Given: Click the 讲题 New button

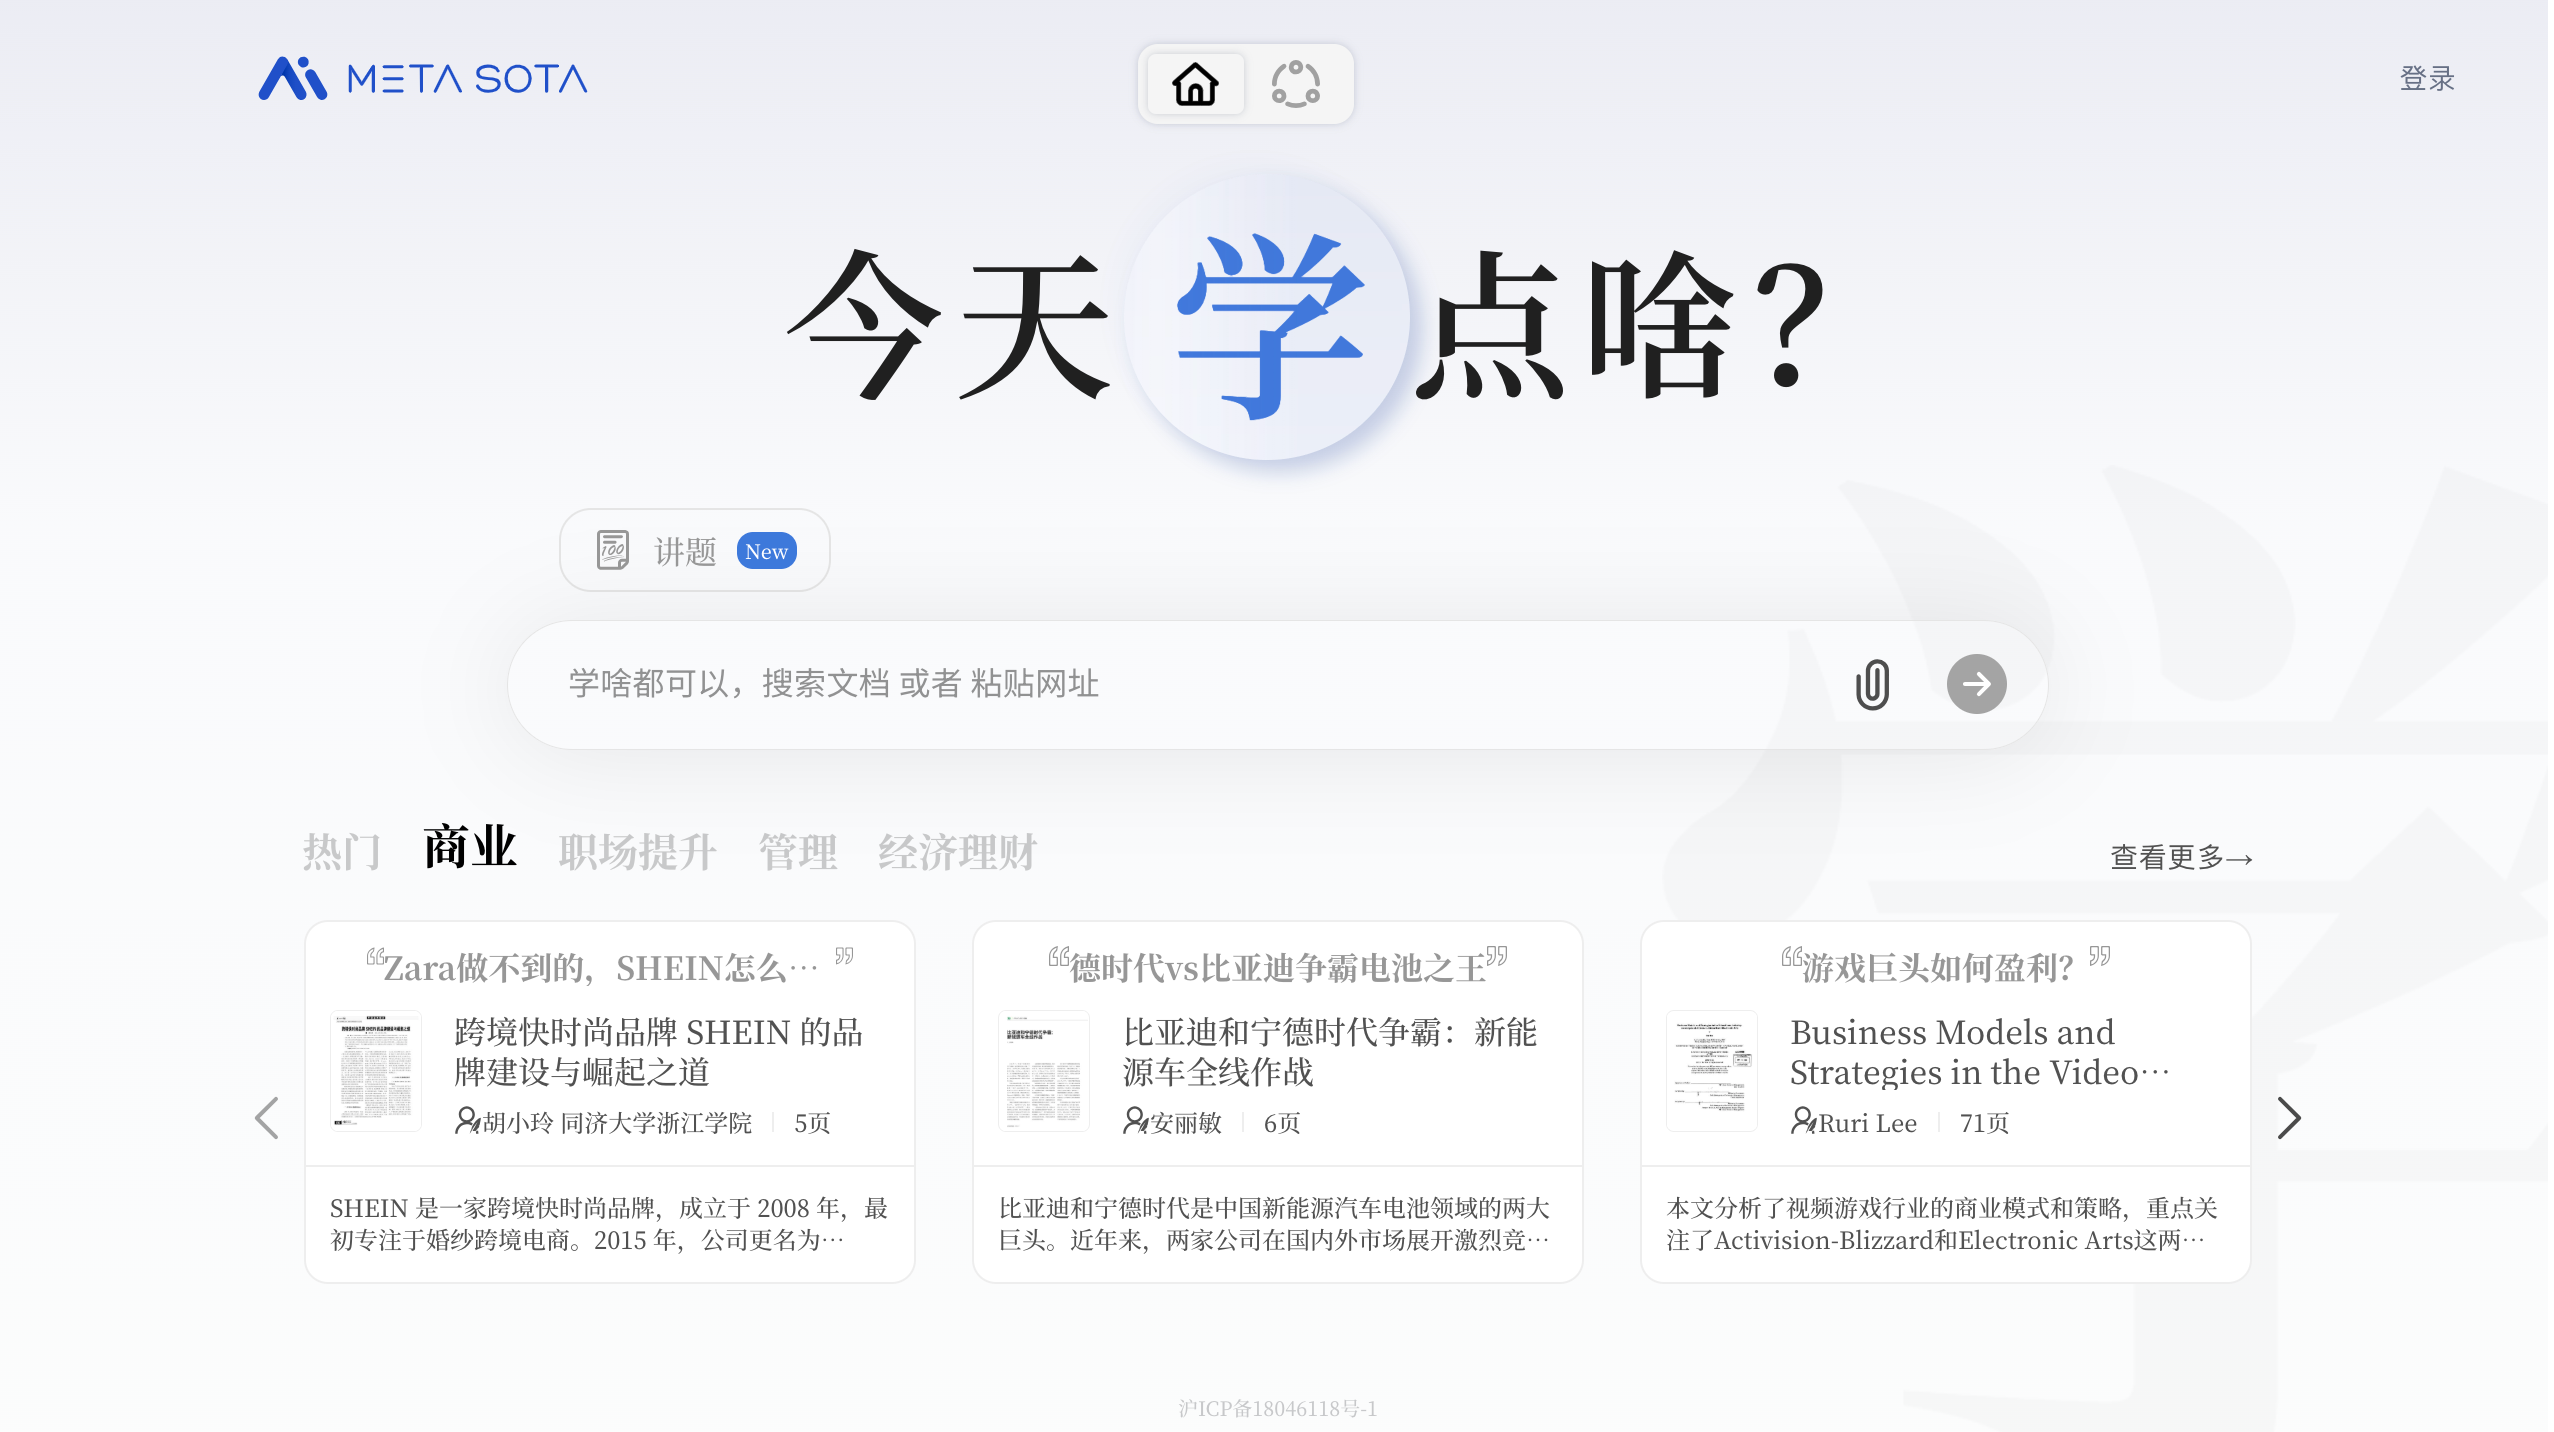Looking at the screenshot, I should point(694,551).
